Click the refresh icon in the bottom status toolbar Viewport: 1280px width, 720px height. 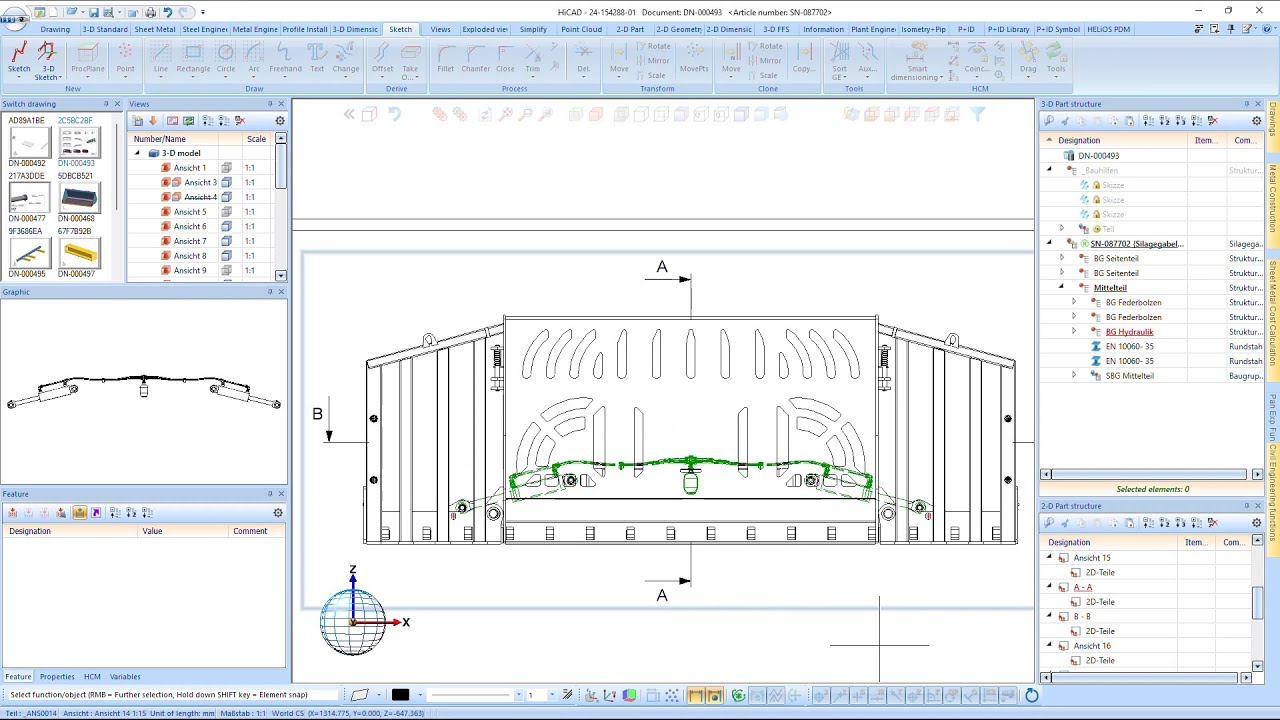point(1032,695)
